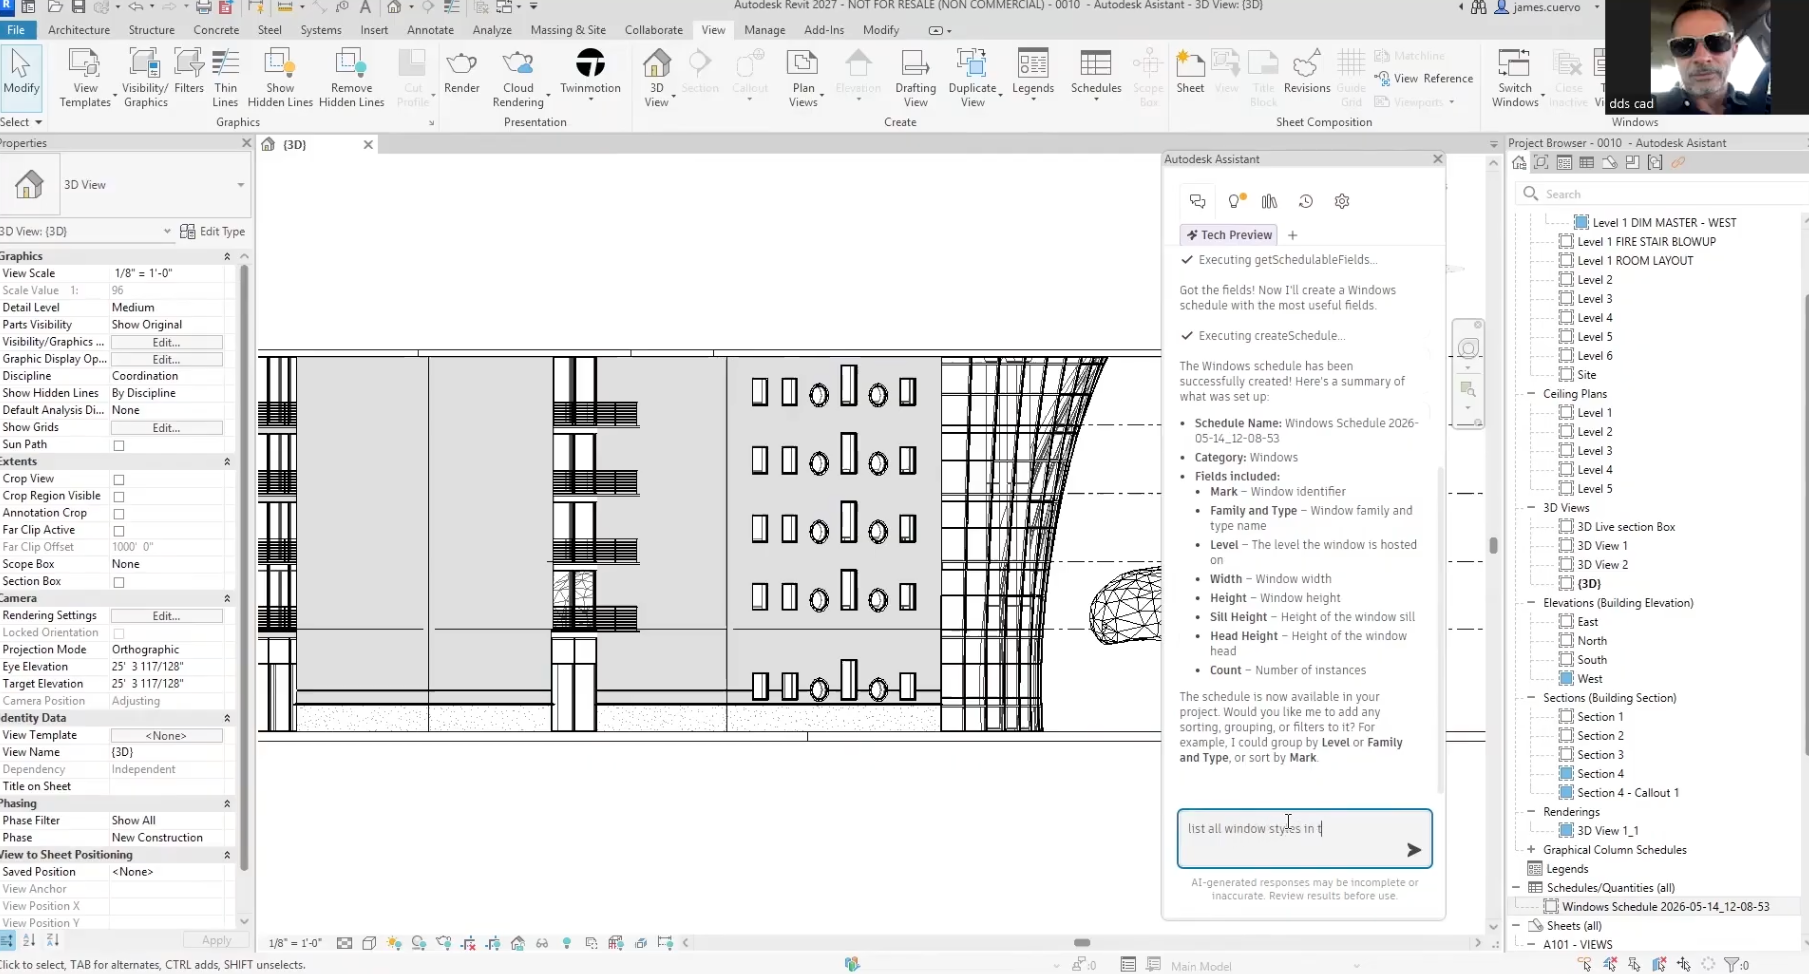Image resolution: width=1809 pixels, height=974 pixels.
Task: Enable Far Clip Active checkbox
Action: pos(119,530)
